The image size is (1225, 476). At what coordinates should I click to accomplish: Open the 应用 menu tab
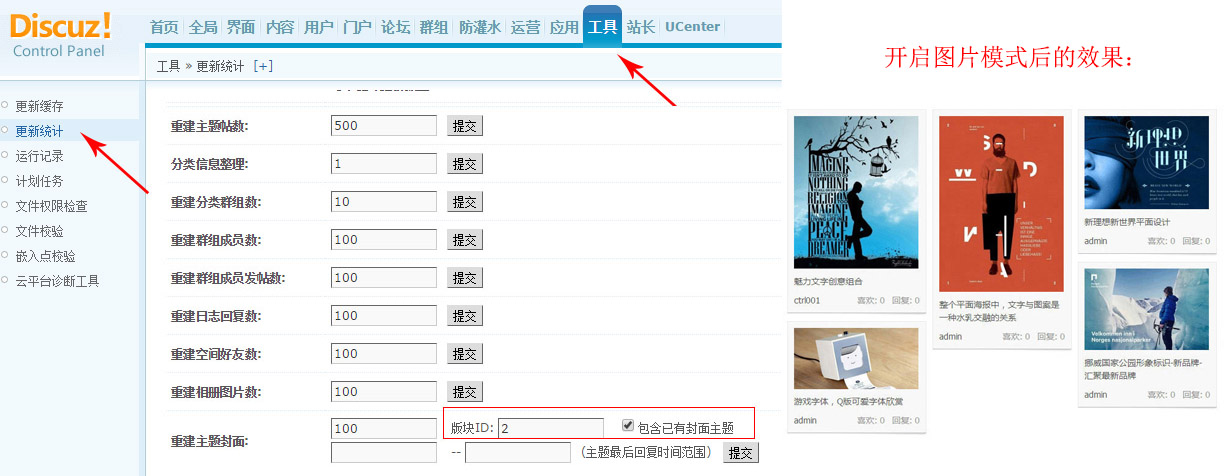pyautogui.click(x=564, y=27)
